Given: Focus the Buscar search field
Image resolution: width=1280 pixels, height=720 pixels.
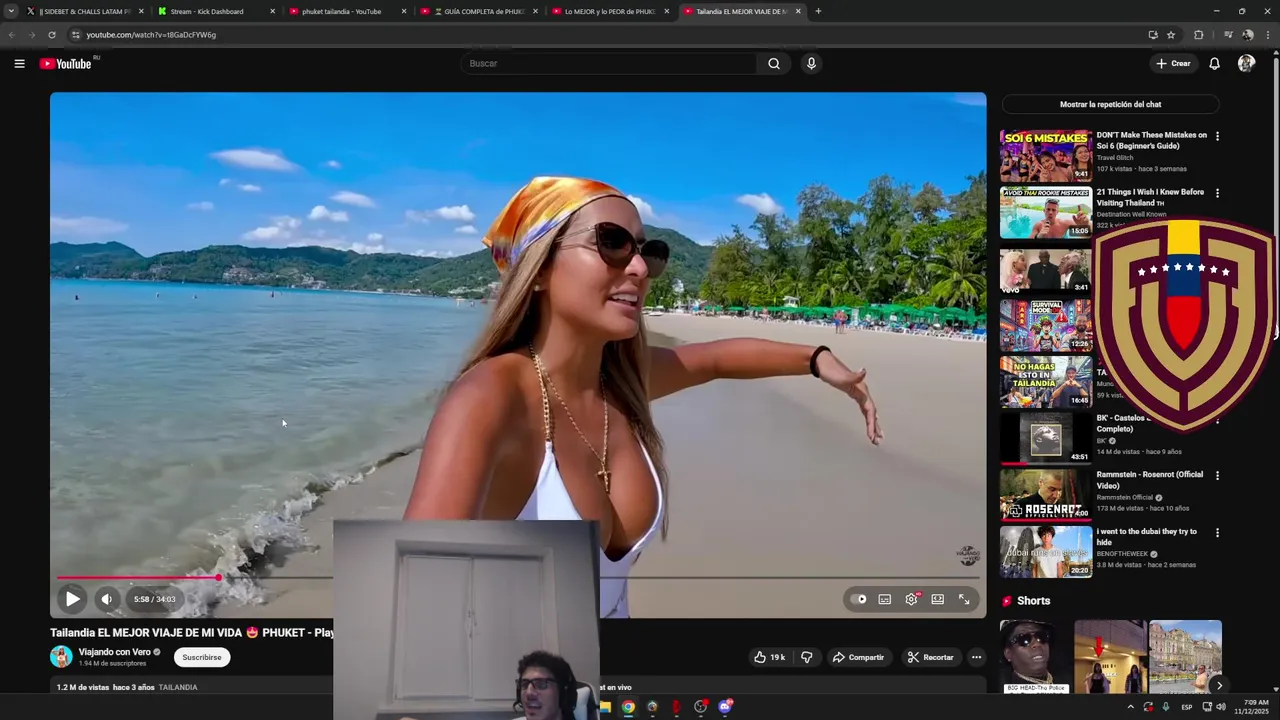Looking at the screenshot, I should click(609, 63).
